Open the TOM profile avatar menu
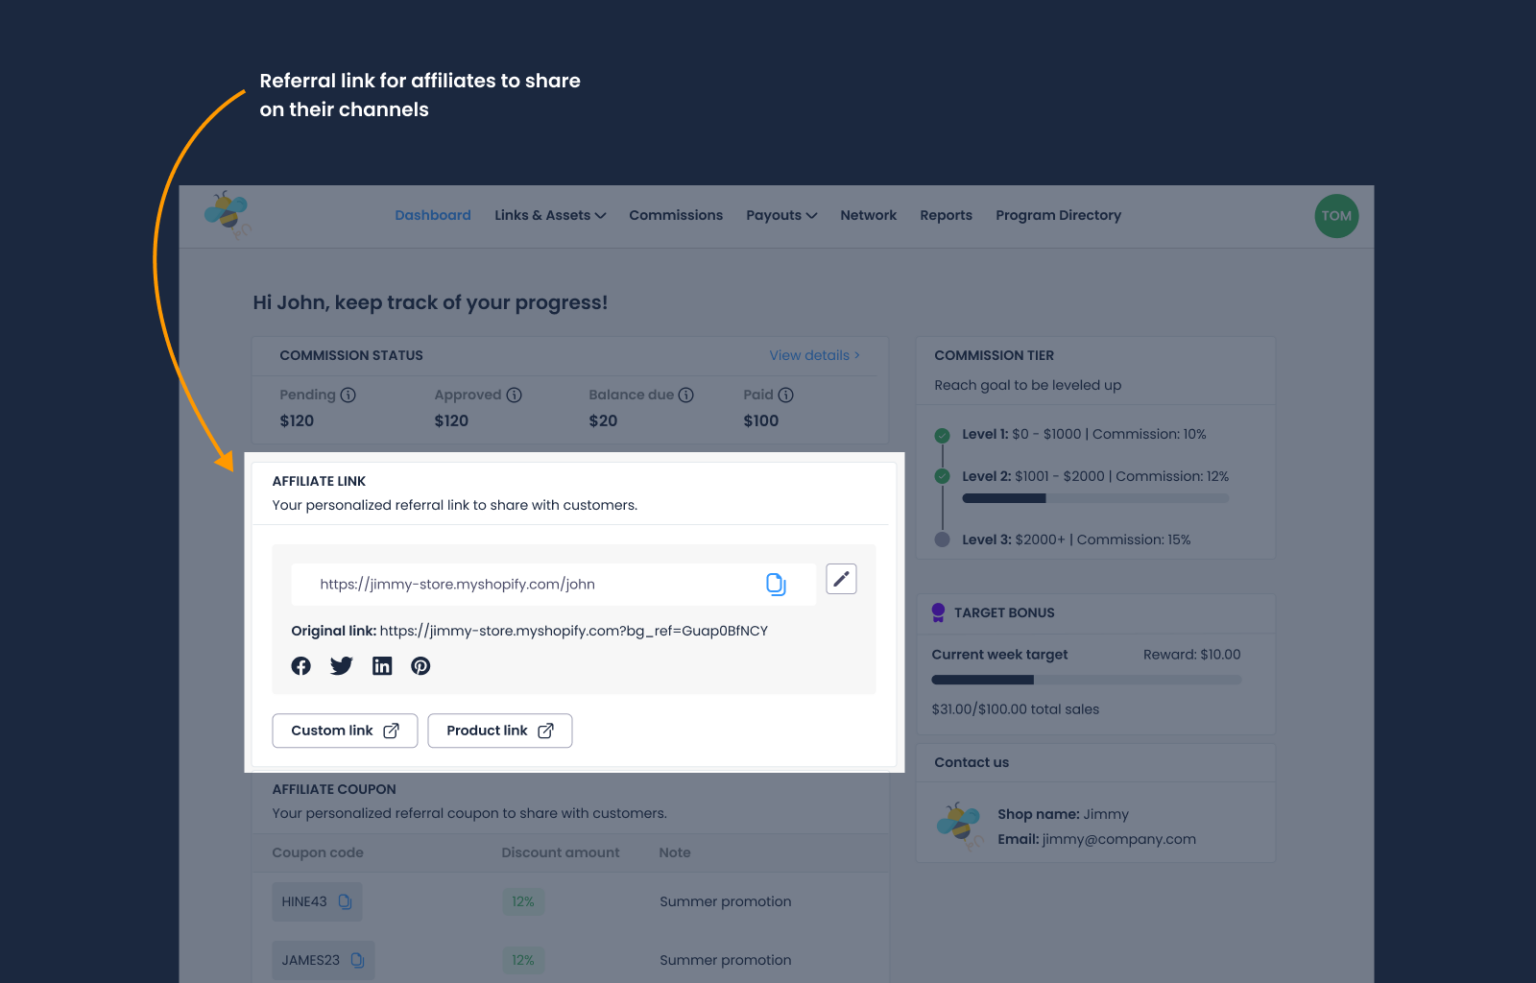The width and height of the screenshot is (1536, 983). pyautogui.click(x=1337, y=215)
